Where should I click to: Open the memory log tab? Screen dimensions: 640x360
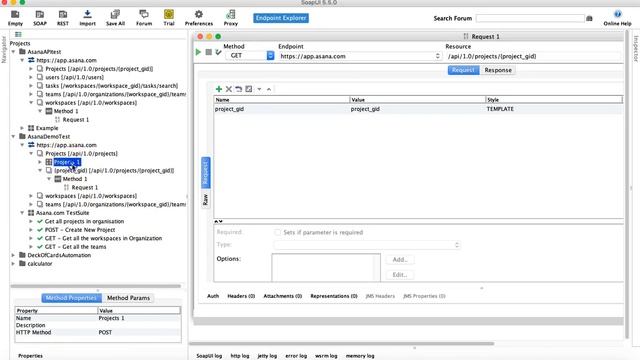point(360,356)
